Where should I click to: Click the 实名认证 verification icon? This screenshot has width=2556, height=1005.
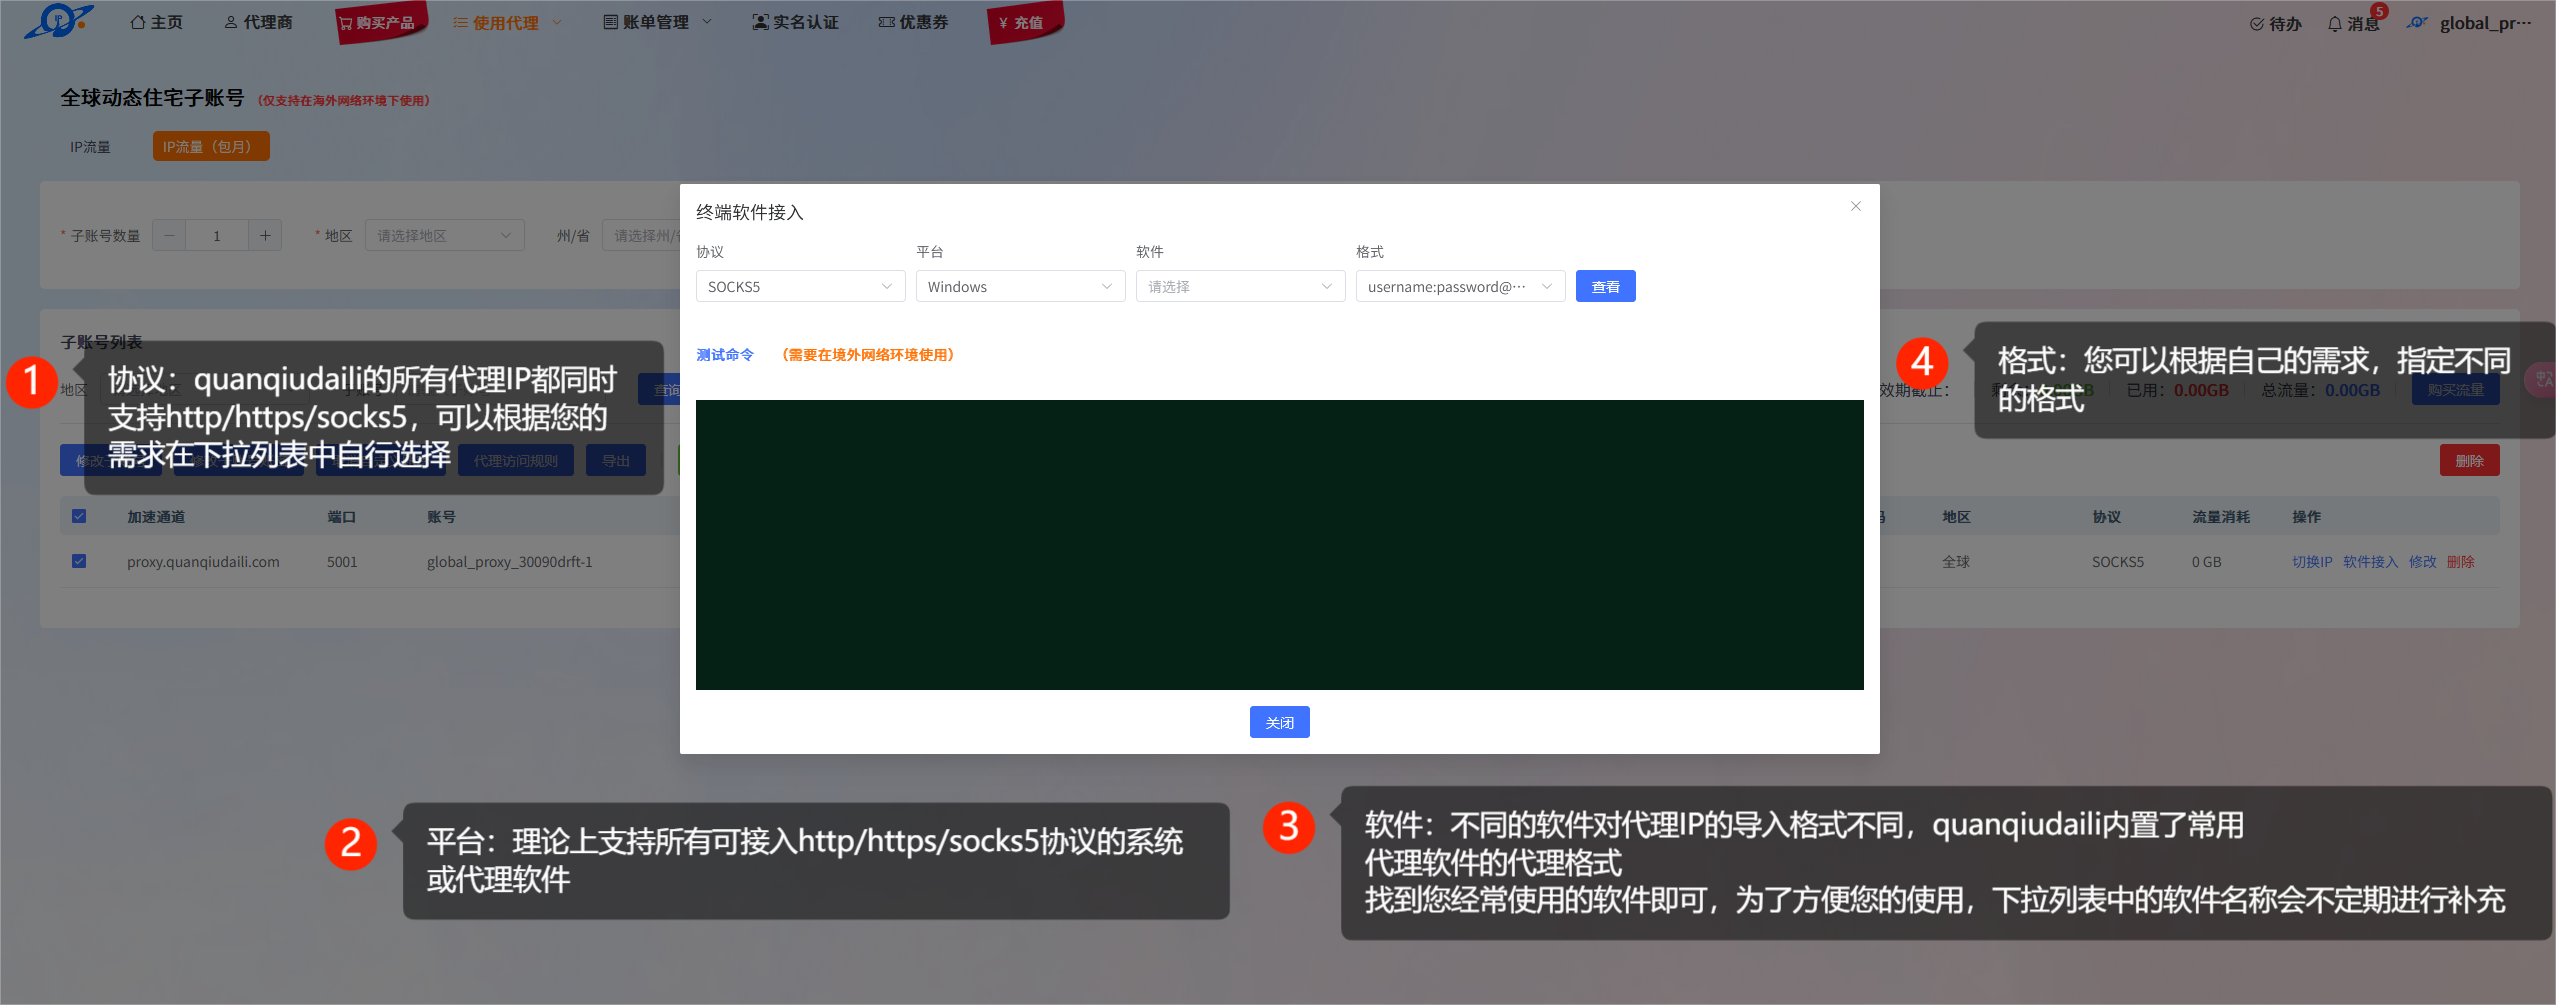758,21
